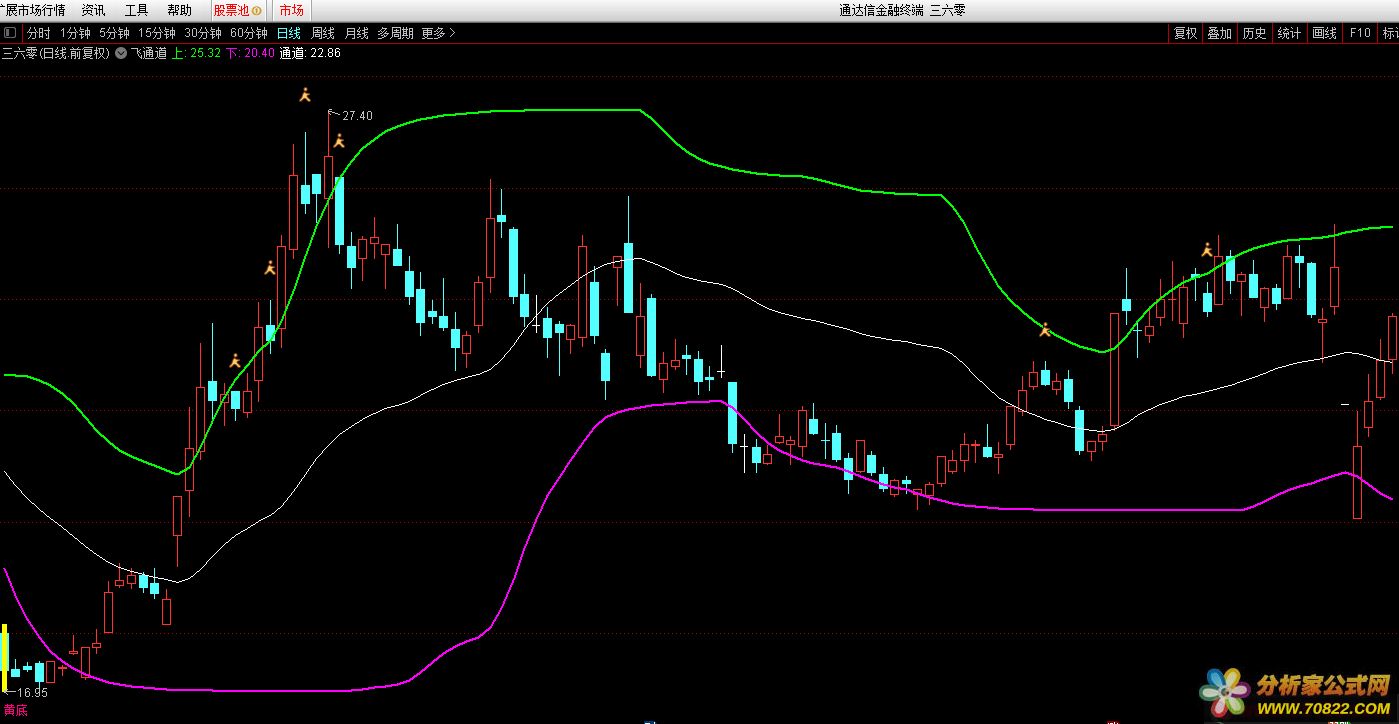Switch to the 15分钟 period tab
1399x724 pixels.
tap(157, 33)
